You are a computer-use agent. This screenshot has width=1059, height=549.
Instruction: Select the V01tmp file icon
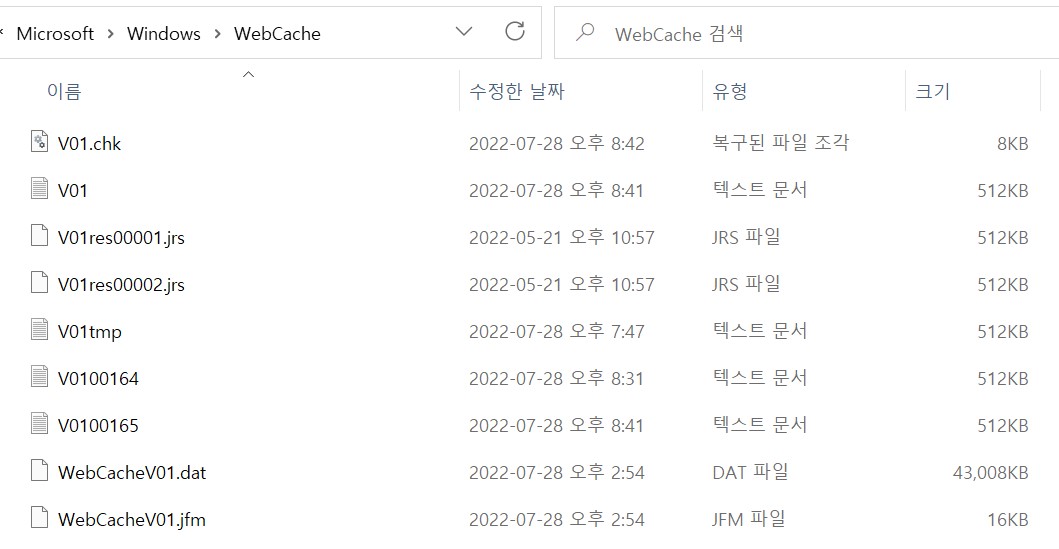point(40,330)
